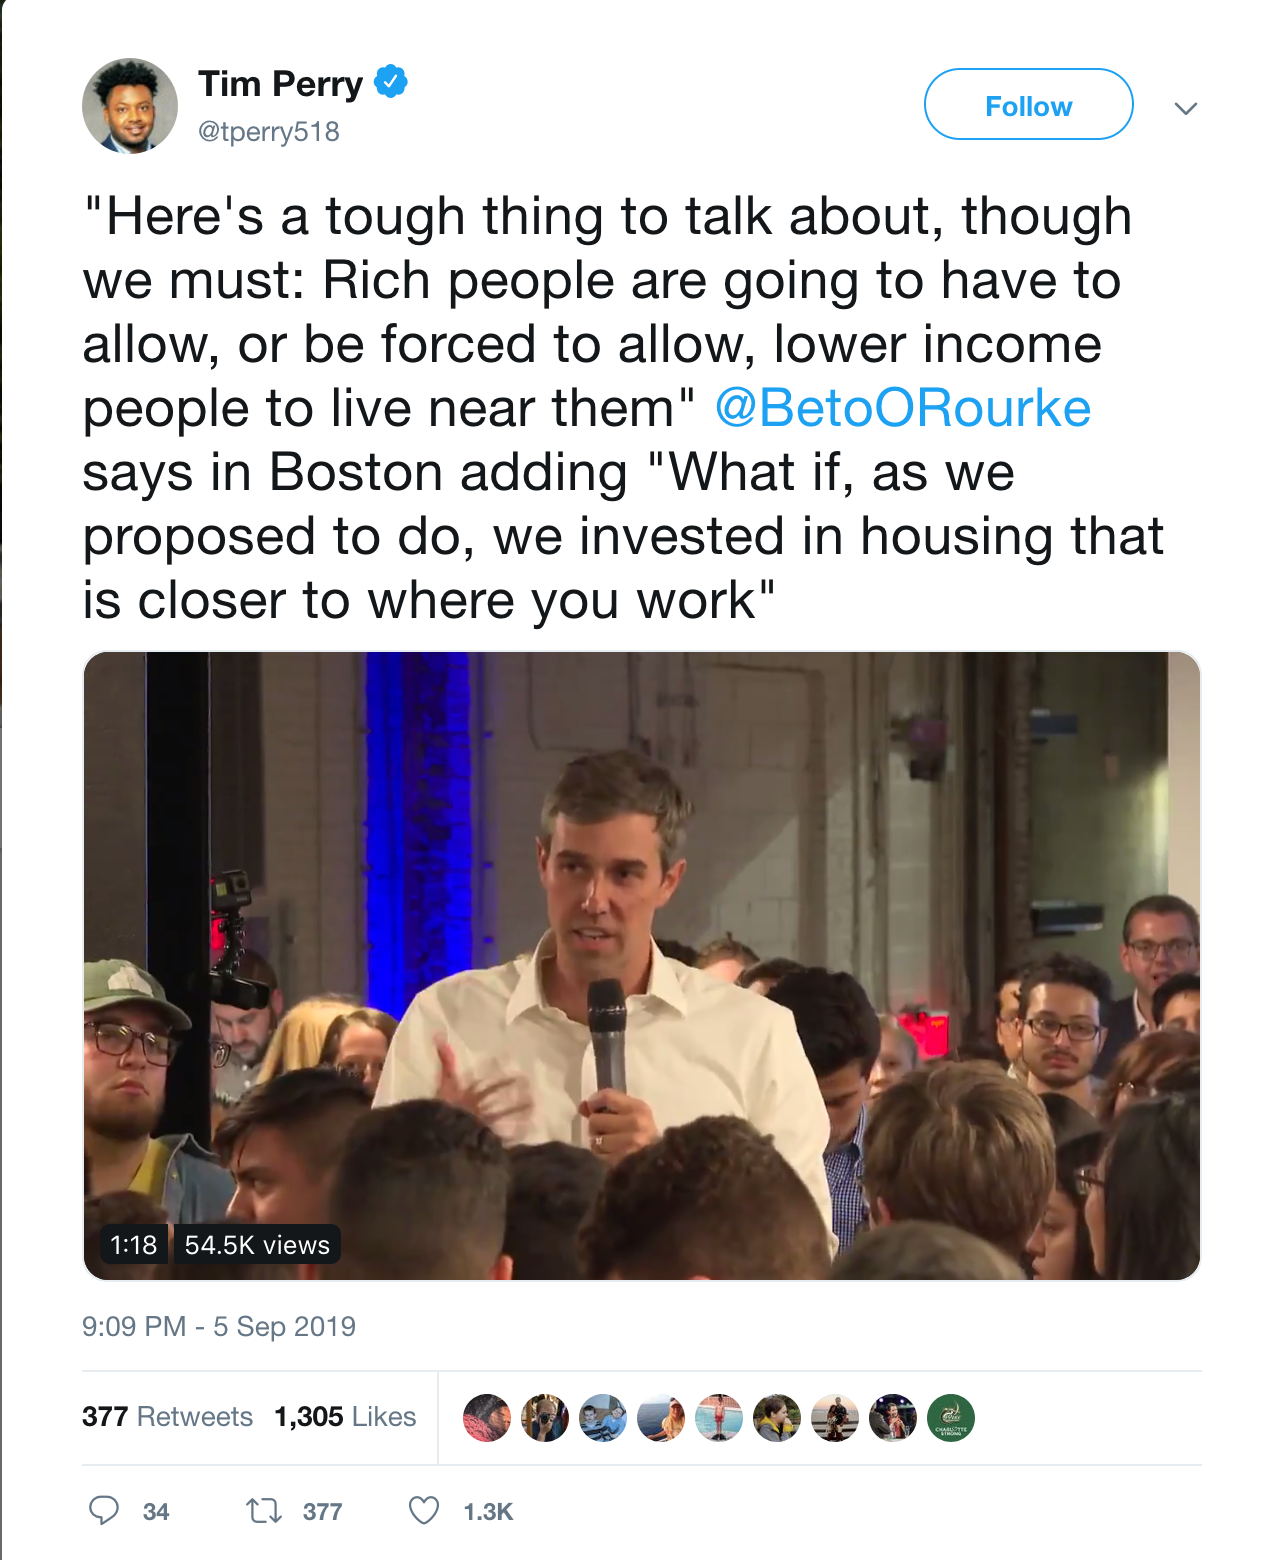Expand the tweet options chevron

point(1186,108)
